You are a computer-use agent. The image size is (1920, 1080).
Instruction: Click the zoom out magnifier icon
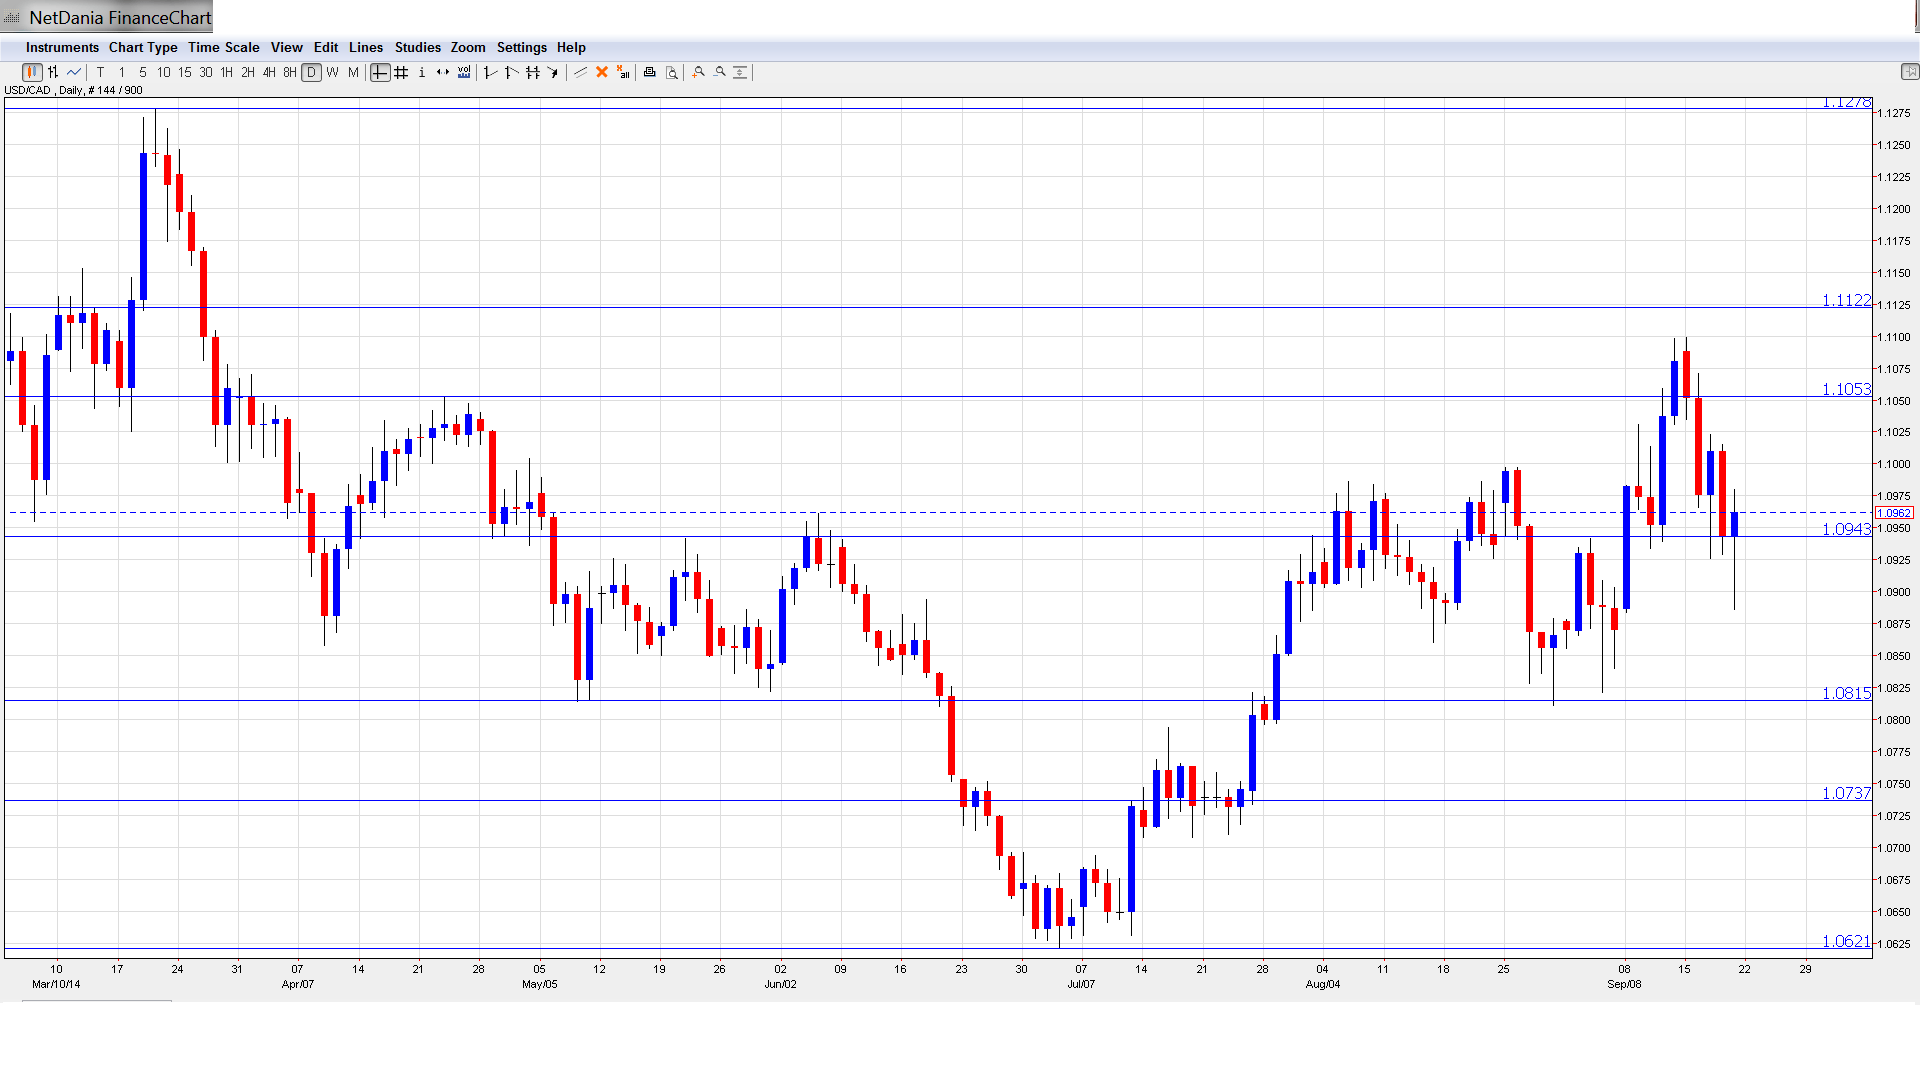click(720, 72)
